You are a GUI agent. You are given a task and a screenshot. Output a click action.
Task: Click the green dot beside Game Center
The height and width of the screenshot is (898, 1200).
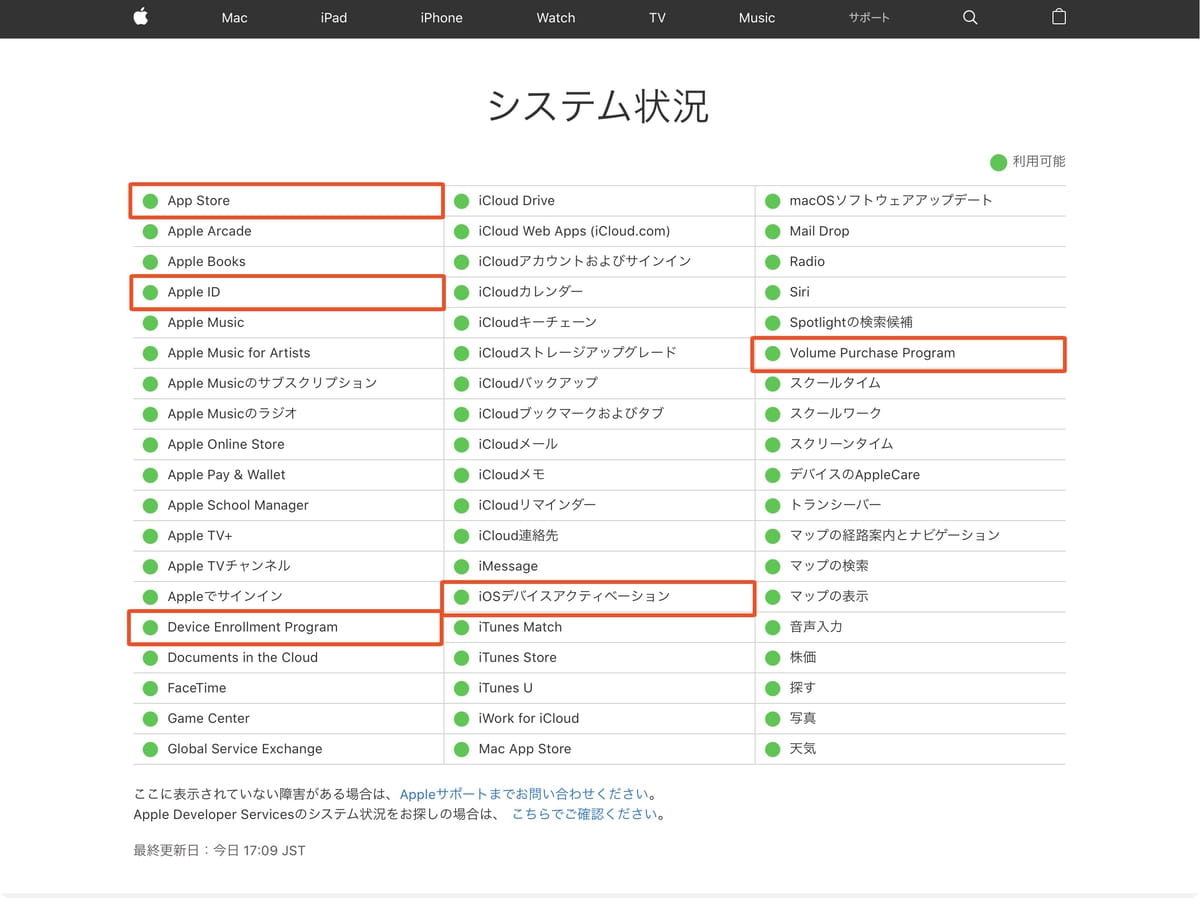coord(150,718)
